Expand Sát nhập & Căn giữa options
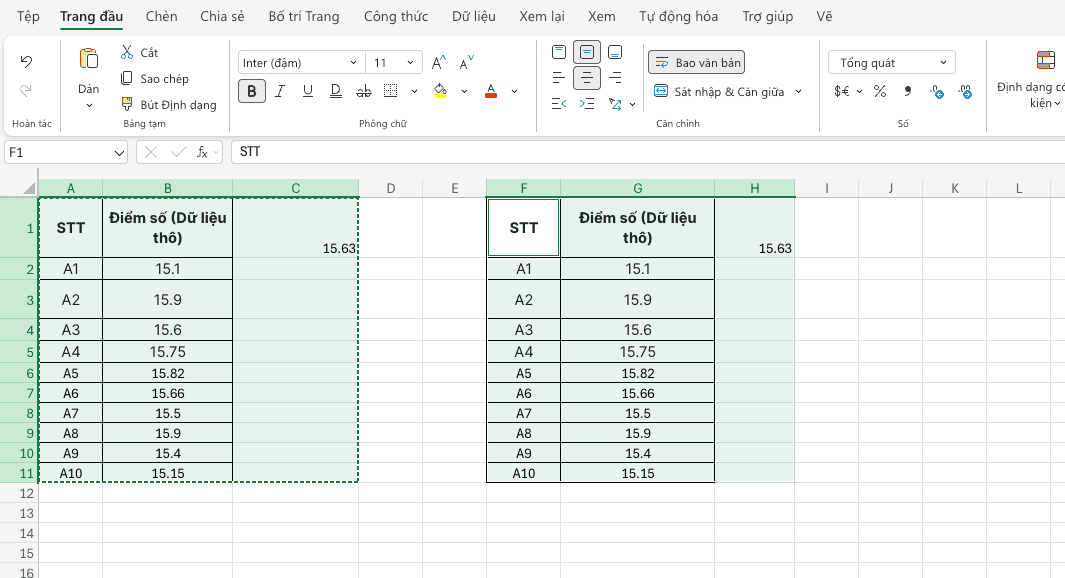This screenshot has height=578, width=1065. 799,91
